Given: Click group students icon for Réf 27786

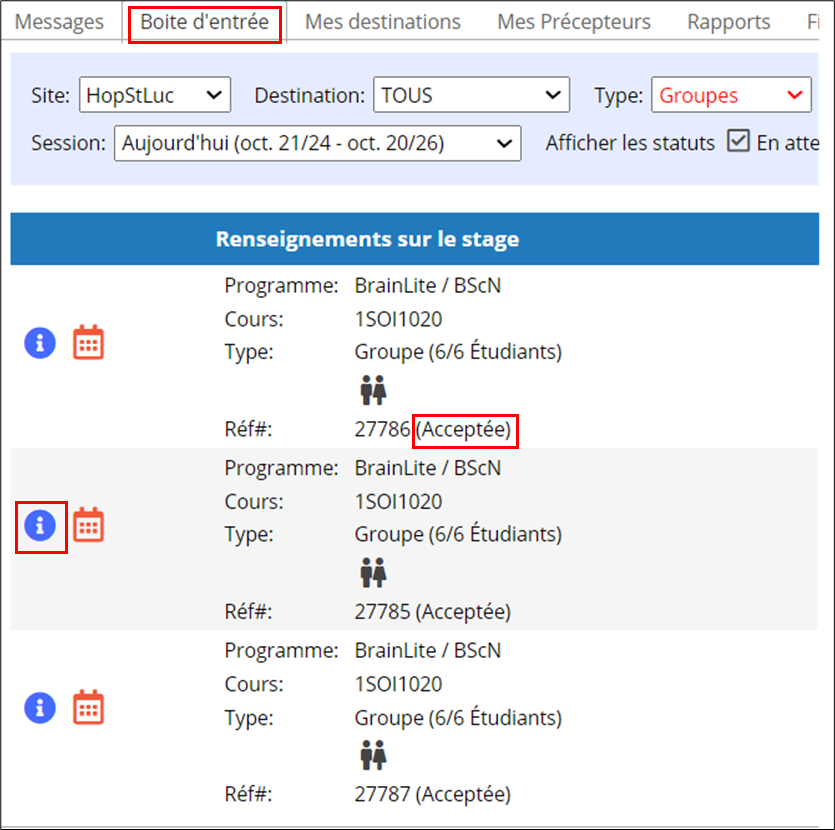Looking at the screenshot, I should 373,390.
